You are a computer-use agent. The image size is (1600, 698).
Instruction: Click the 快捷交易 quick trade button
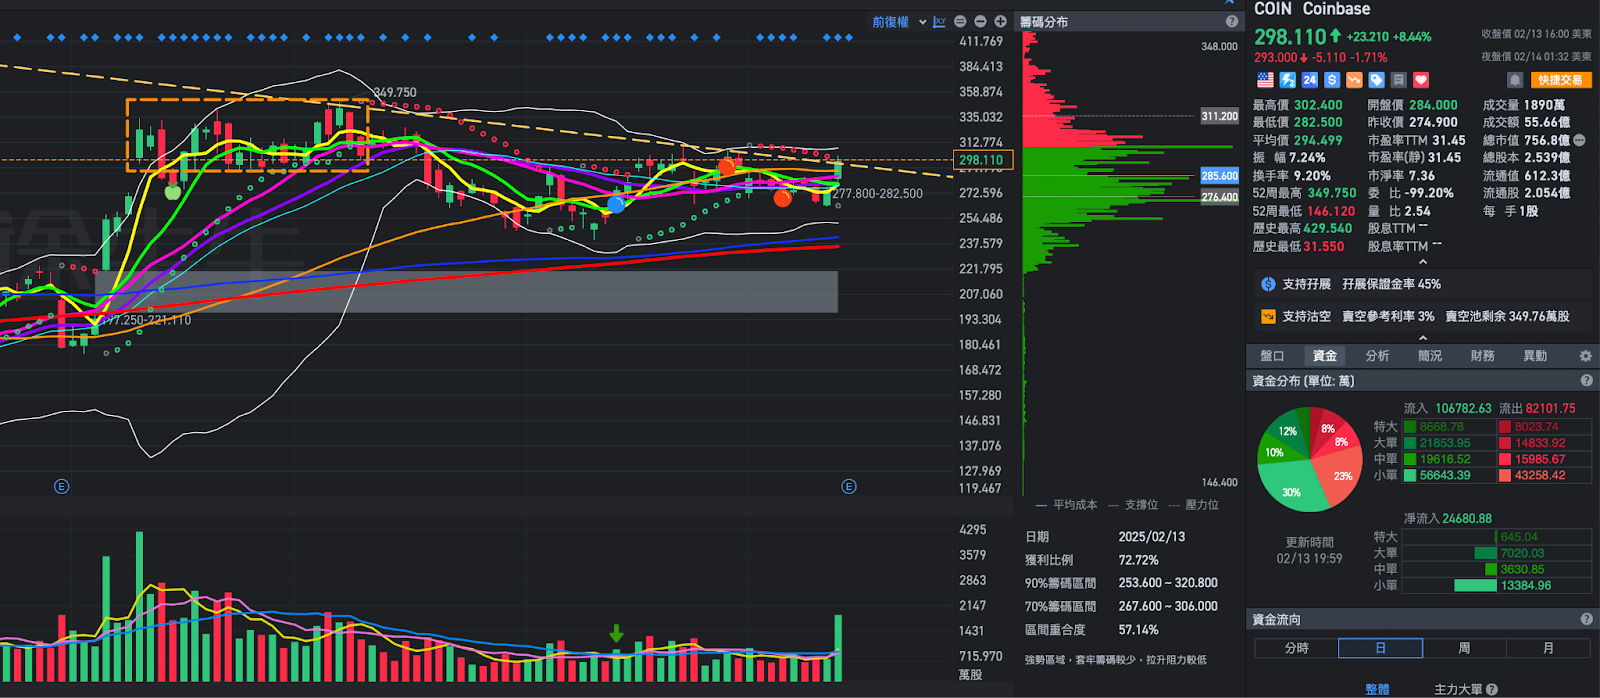pos(1560,80)
